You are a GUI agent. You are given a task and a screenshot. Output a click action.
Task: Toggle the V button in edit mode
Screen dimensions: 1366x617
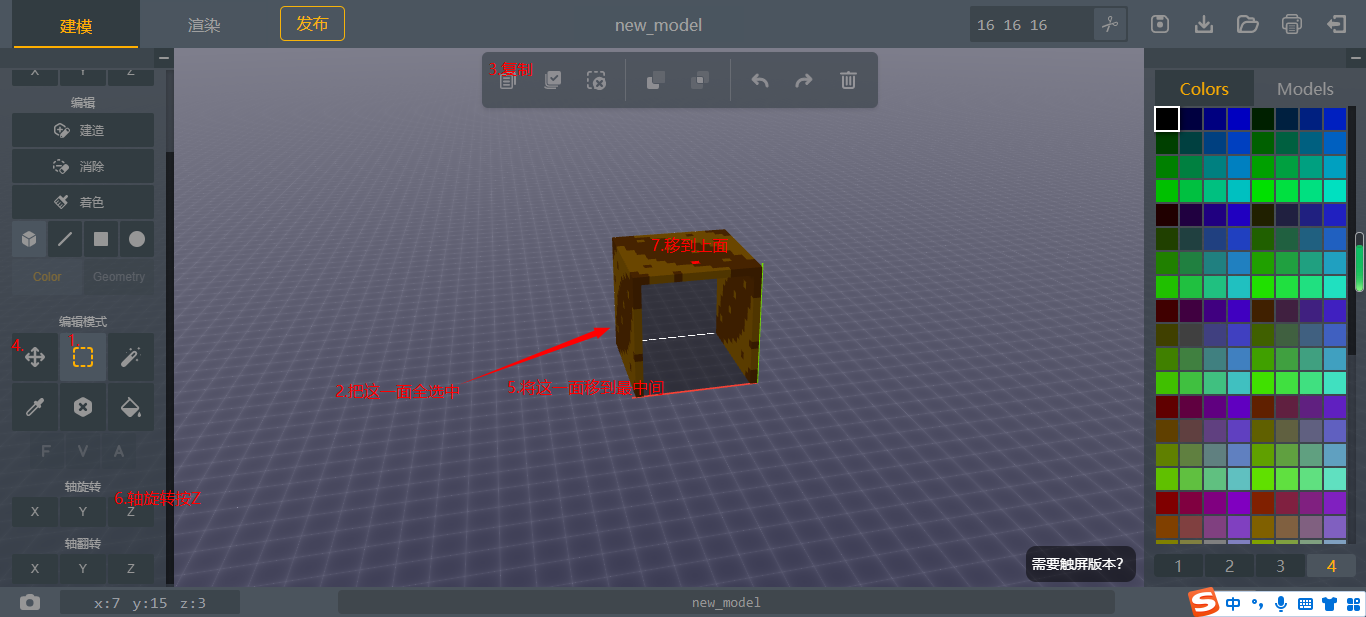[x=83, y=451]
